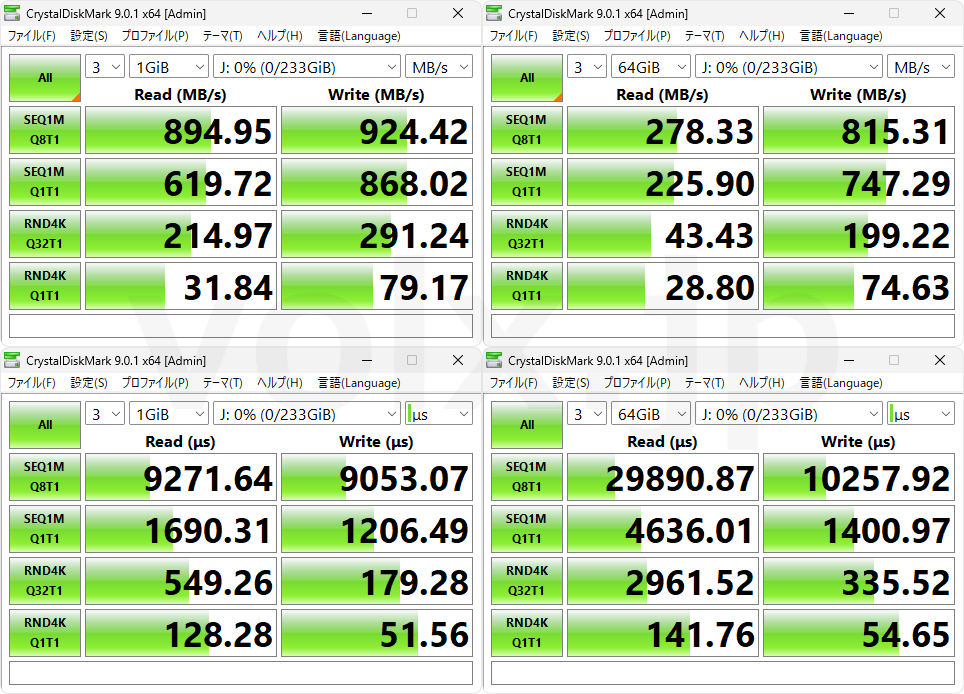964x694 pixels.
Task: Click the "1206.49" write latency value
Action: pyautogui.click(x=377, y=529)
